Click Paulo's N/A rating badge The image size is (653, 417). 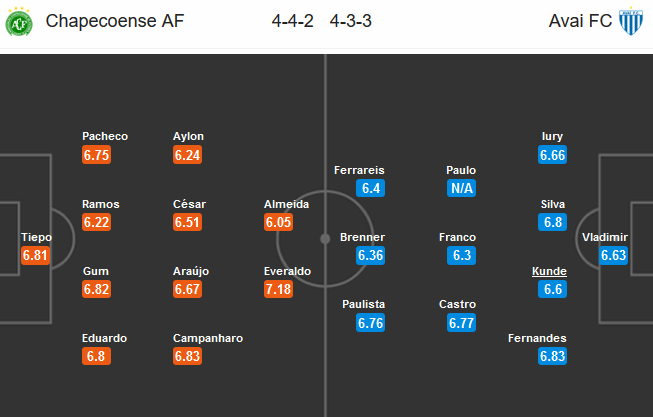click(x=461, y=188)
